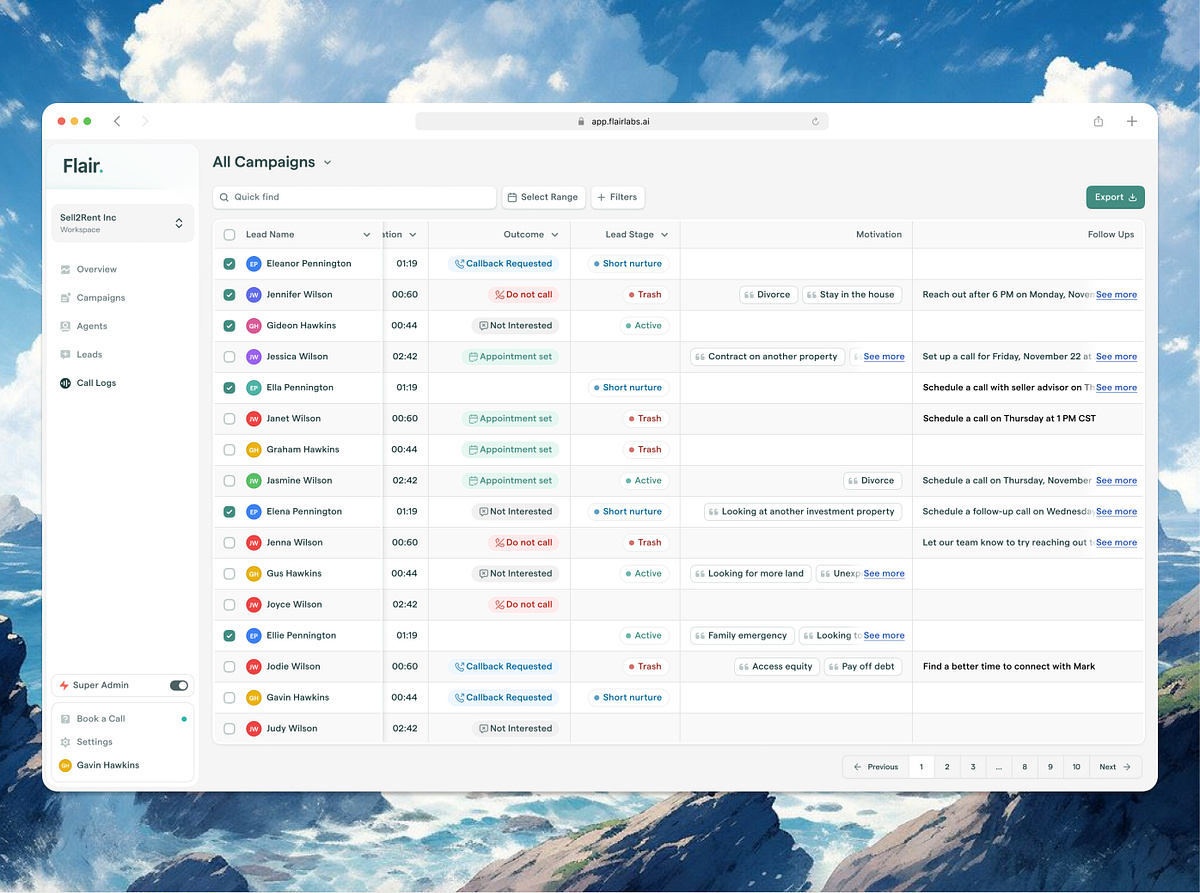
Task: Uncheck Jennifer Wilson's row checkbox
Action: pyautogui.click(x=229, y=295)
